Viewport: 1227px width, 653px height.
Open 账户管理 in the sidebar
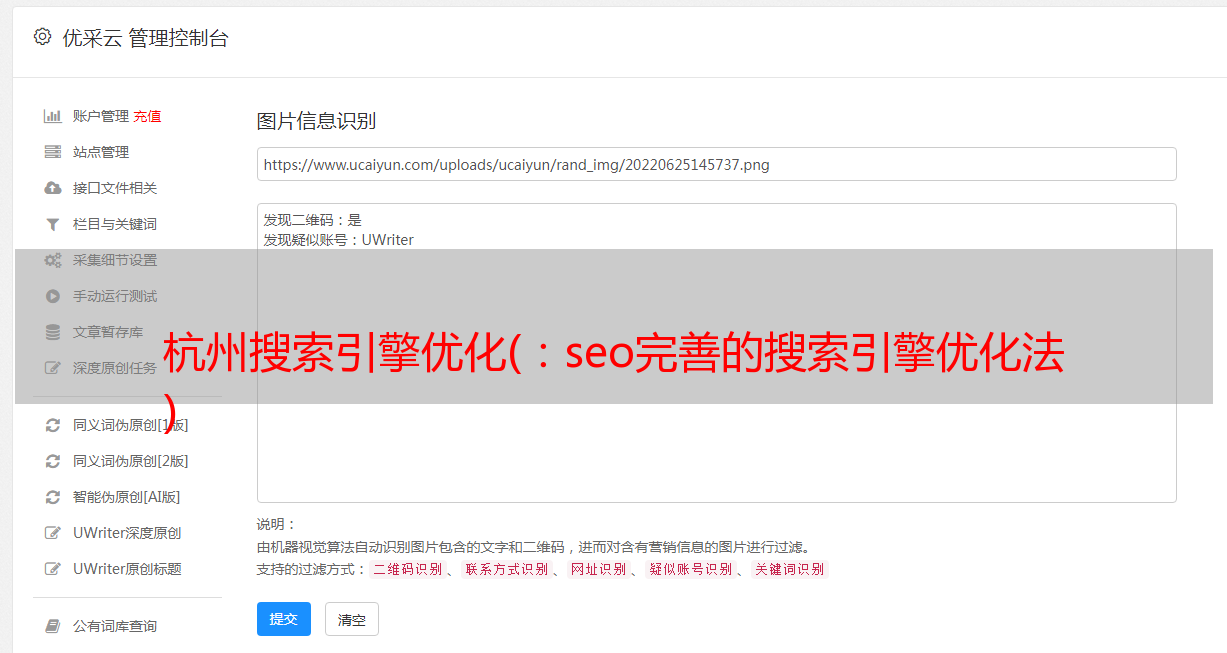pos(101,116)
